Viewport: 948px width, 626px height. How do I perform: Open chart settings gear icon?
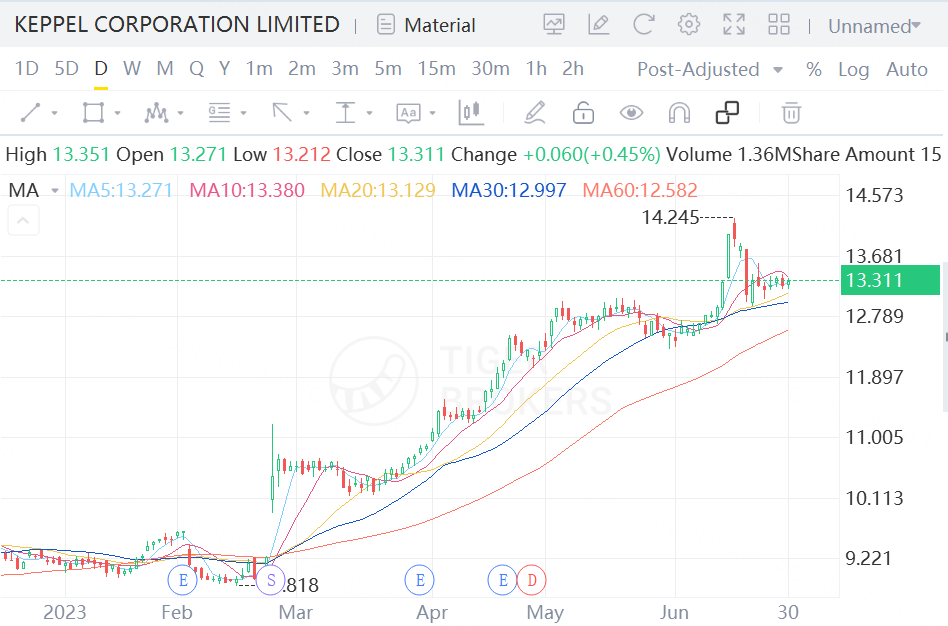689,25
